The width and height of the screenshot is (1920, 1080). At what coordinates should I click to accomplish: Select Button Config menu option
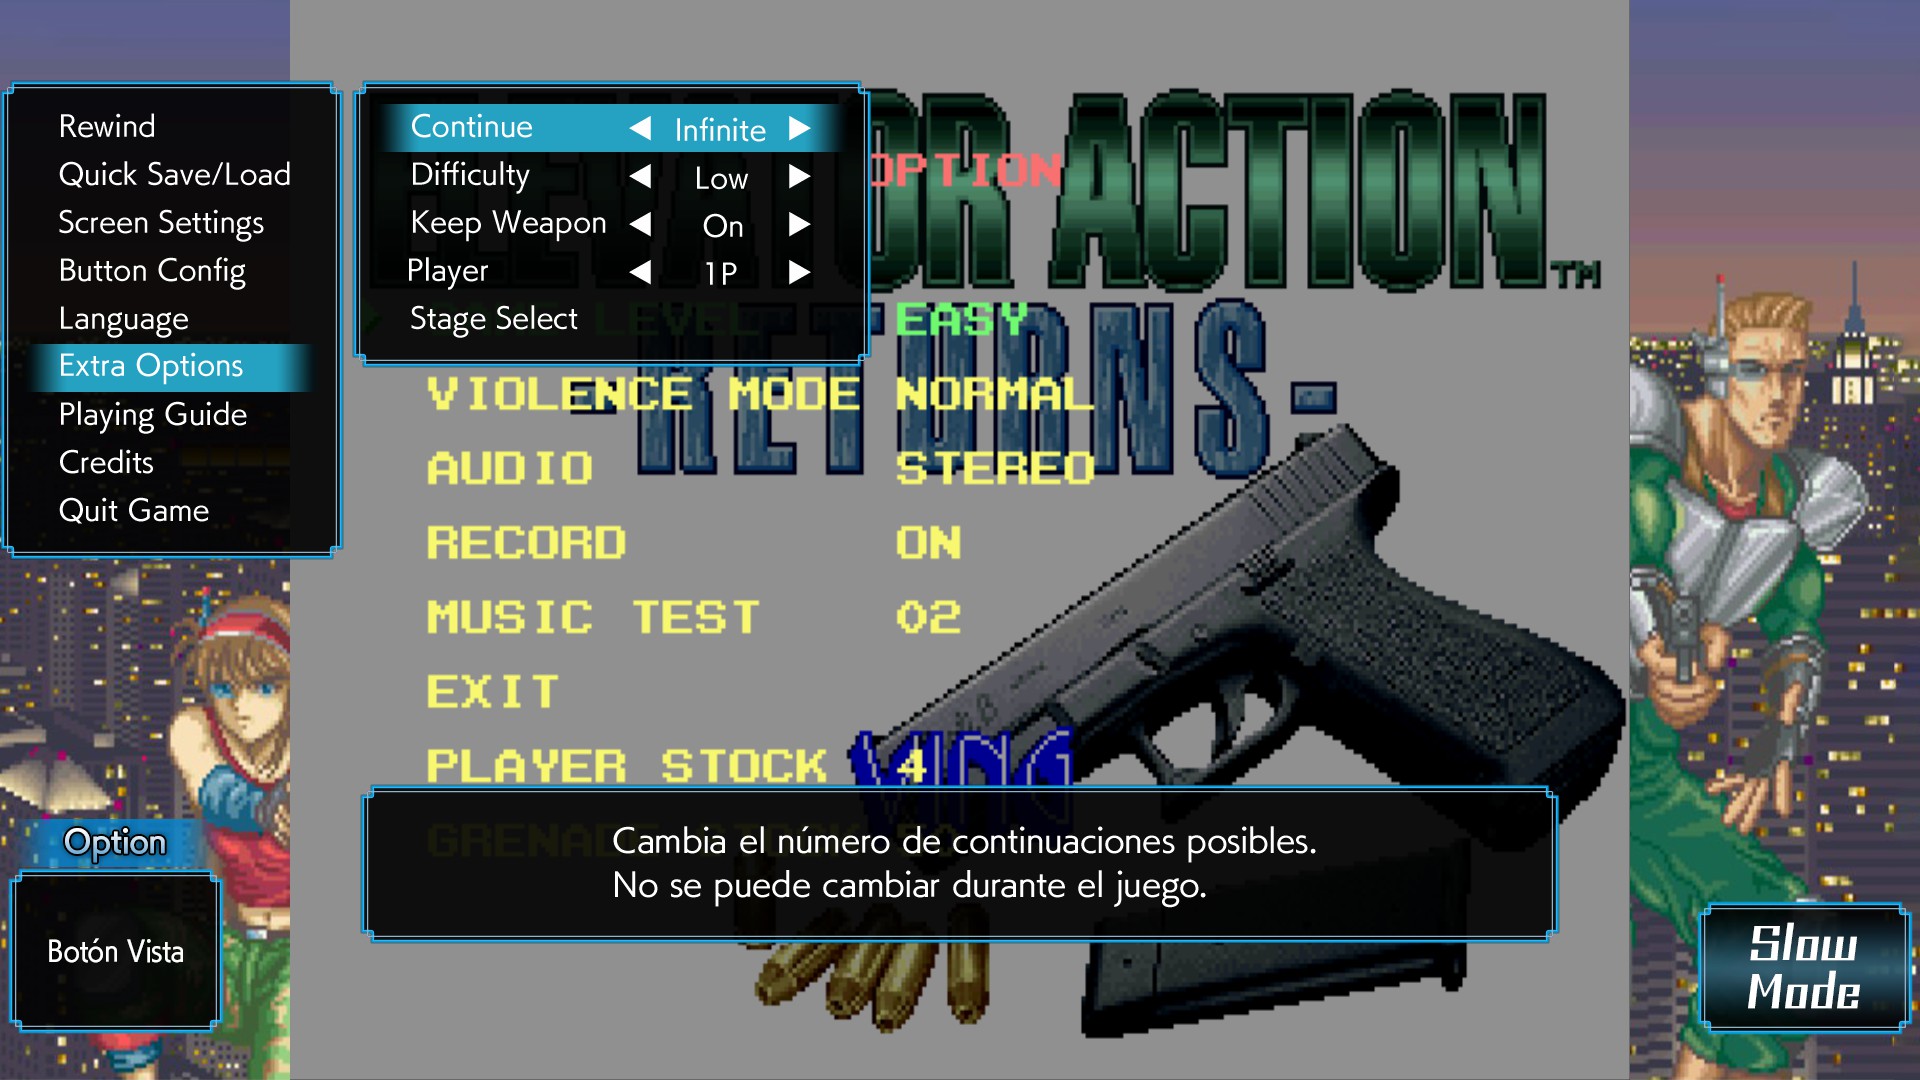[154, 269]
